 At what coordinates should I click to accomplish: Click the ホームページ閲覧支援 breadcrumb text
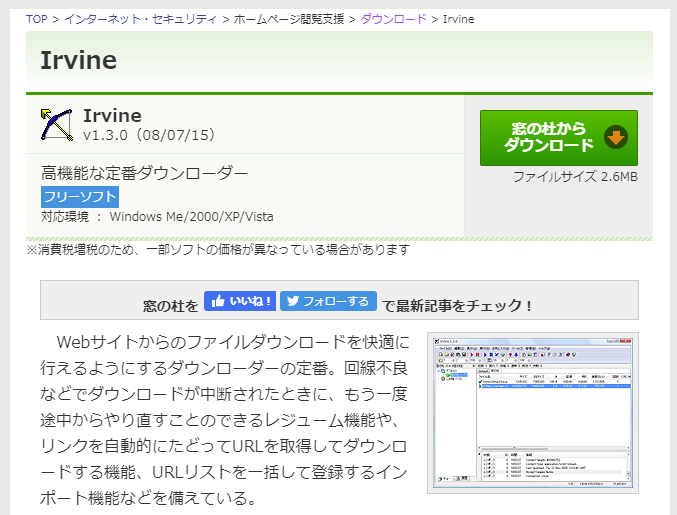pyautogui.click(x=289, y=19)
